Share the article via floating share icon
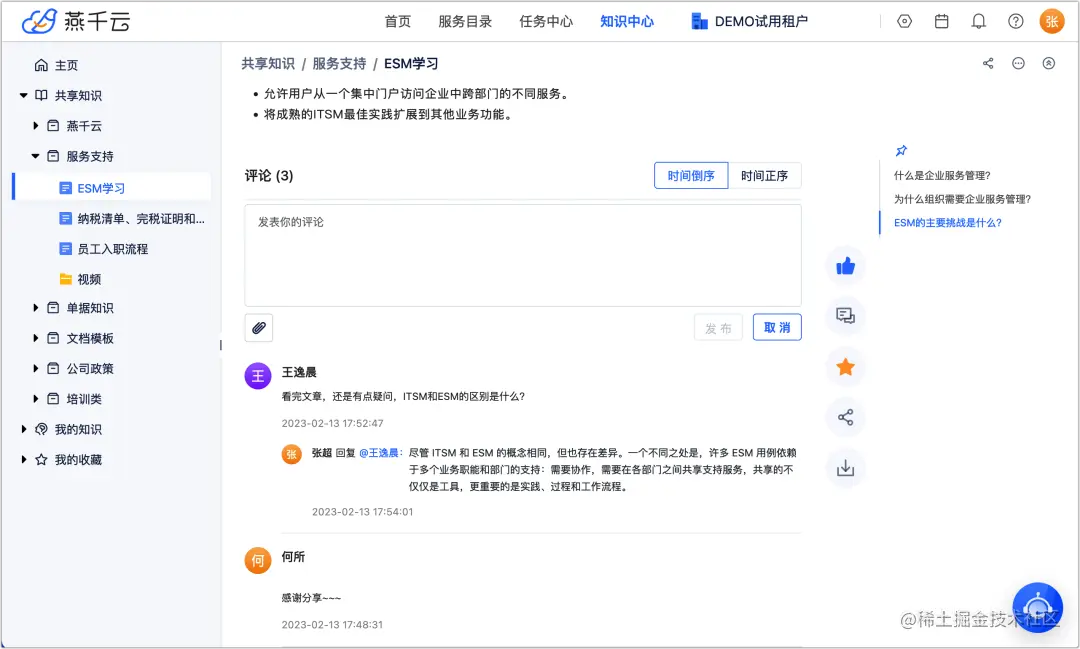The image size is (1080, 649). coord(845,417)
